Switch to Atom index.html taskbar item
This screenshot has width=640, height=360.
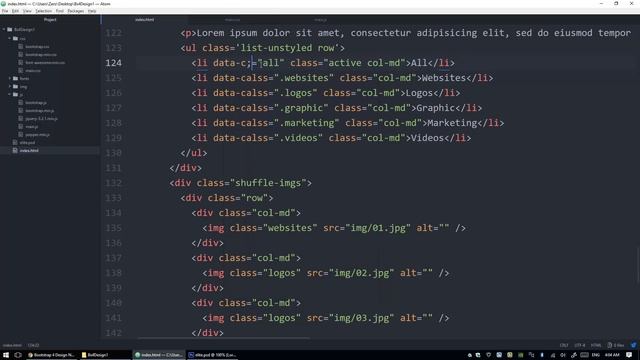tap(159, 355)
